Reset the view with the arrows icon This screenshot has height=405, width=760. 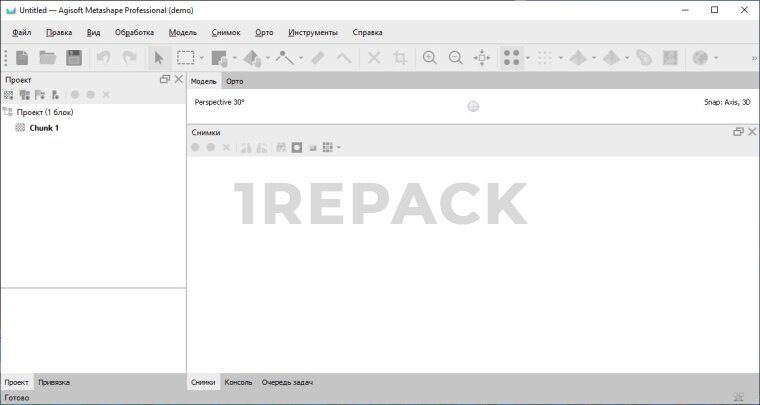coord(482,58)
